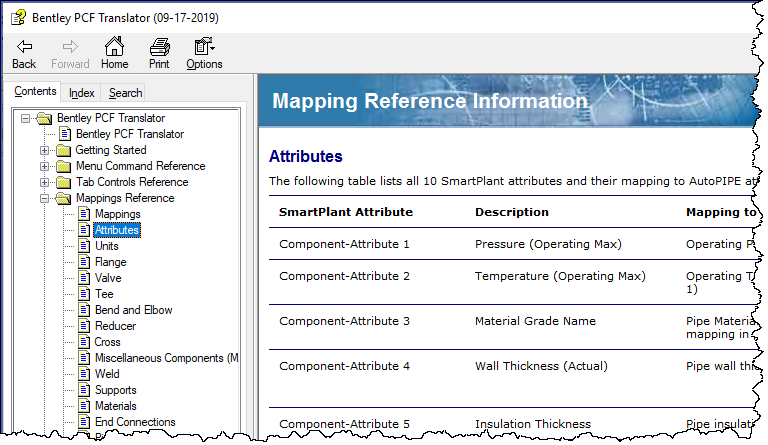Click the Supports topic page icon
The image size is (768, 445).
(x=84, y=390)
